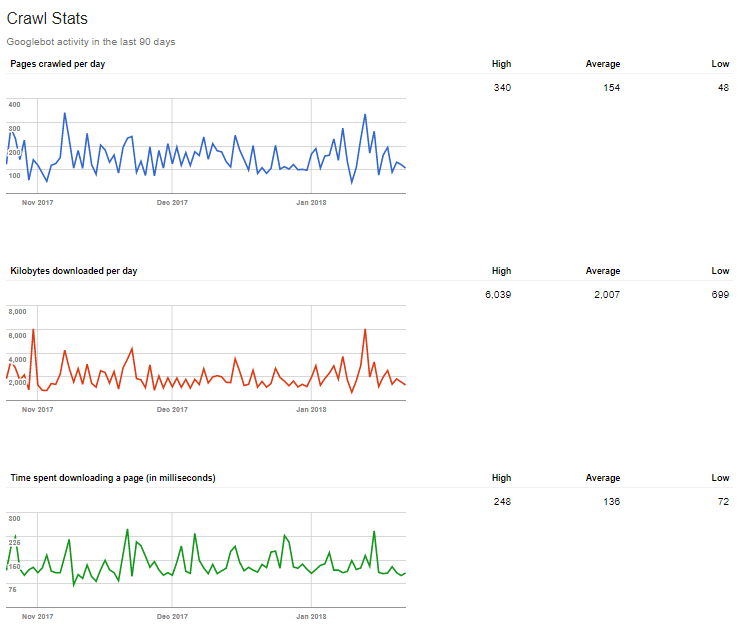Click 'Time spent downloading a page' title
The width and height of the screenshot is (742, 639).
[x=113, y=478]
